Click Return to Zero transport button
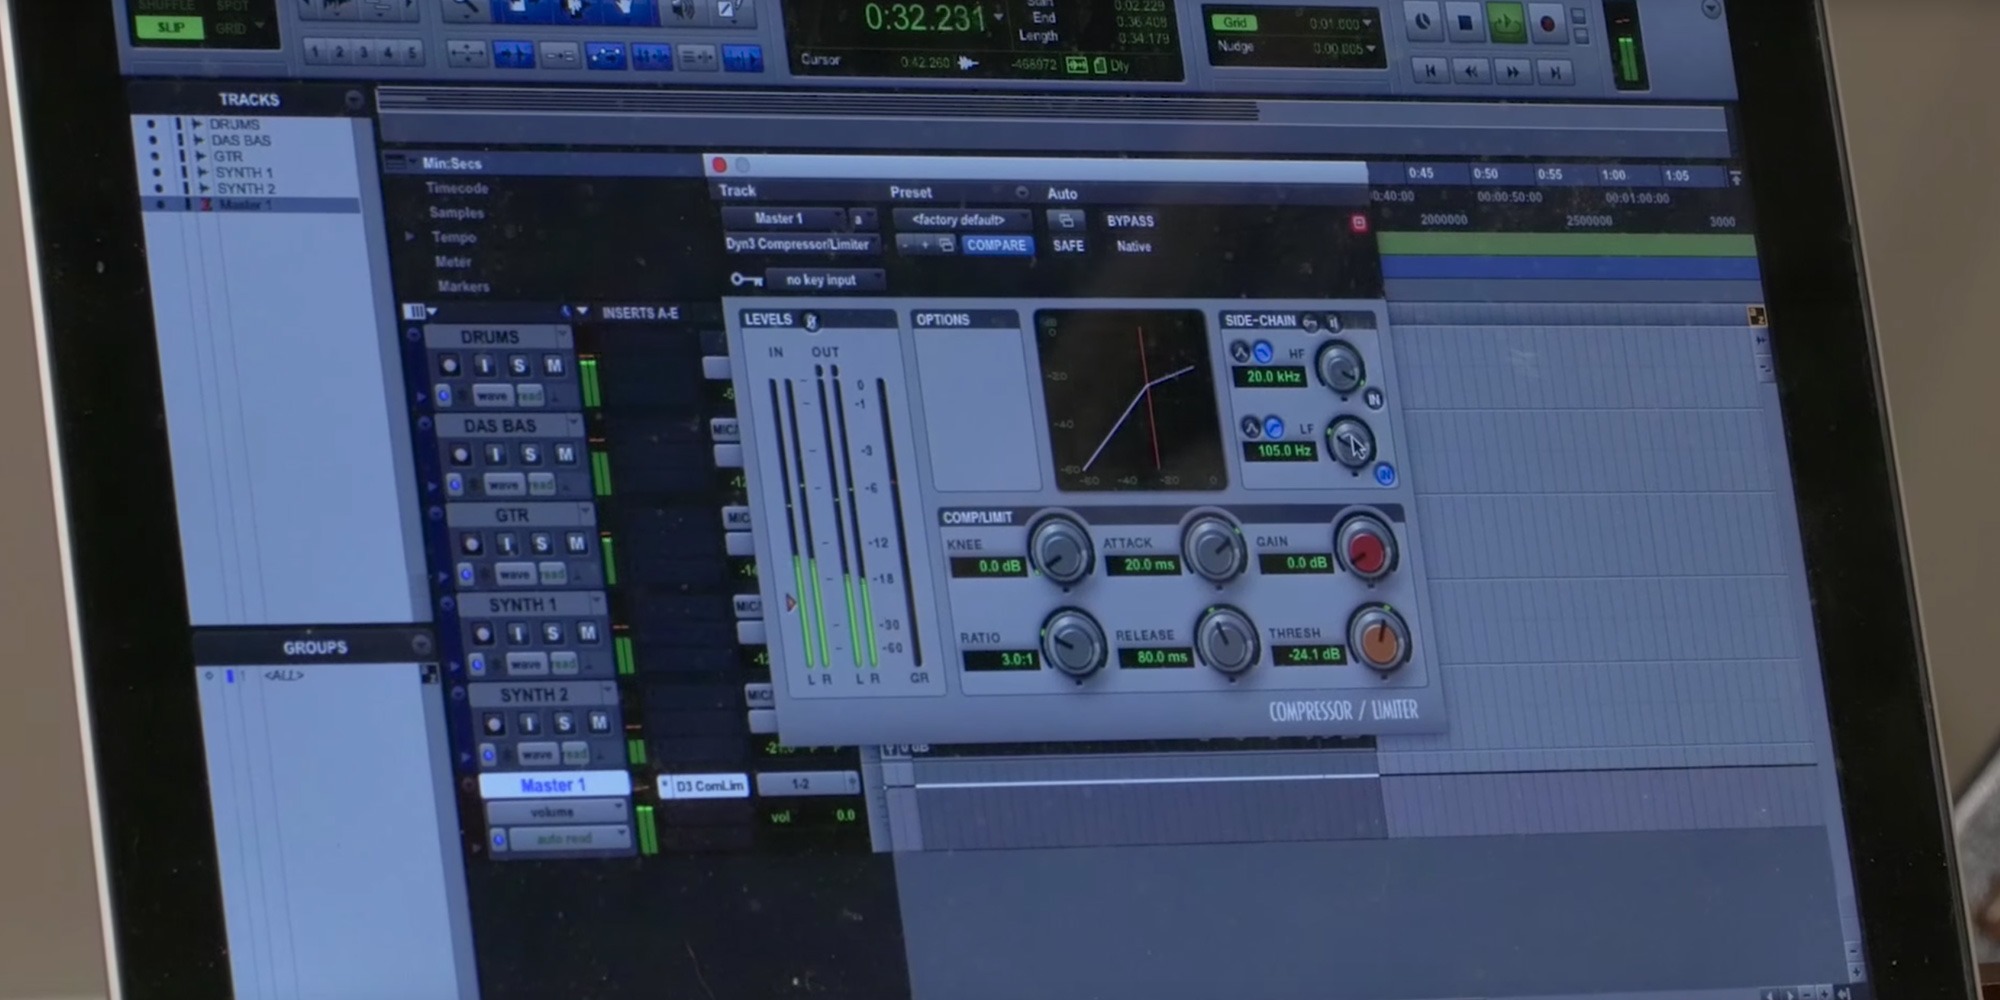The width and height of the screenshot is (2000, 1000). point(1431,70)
